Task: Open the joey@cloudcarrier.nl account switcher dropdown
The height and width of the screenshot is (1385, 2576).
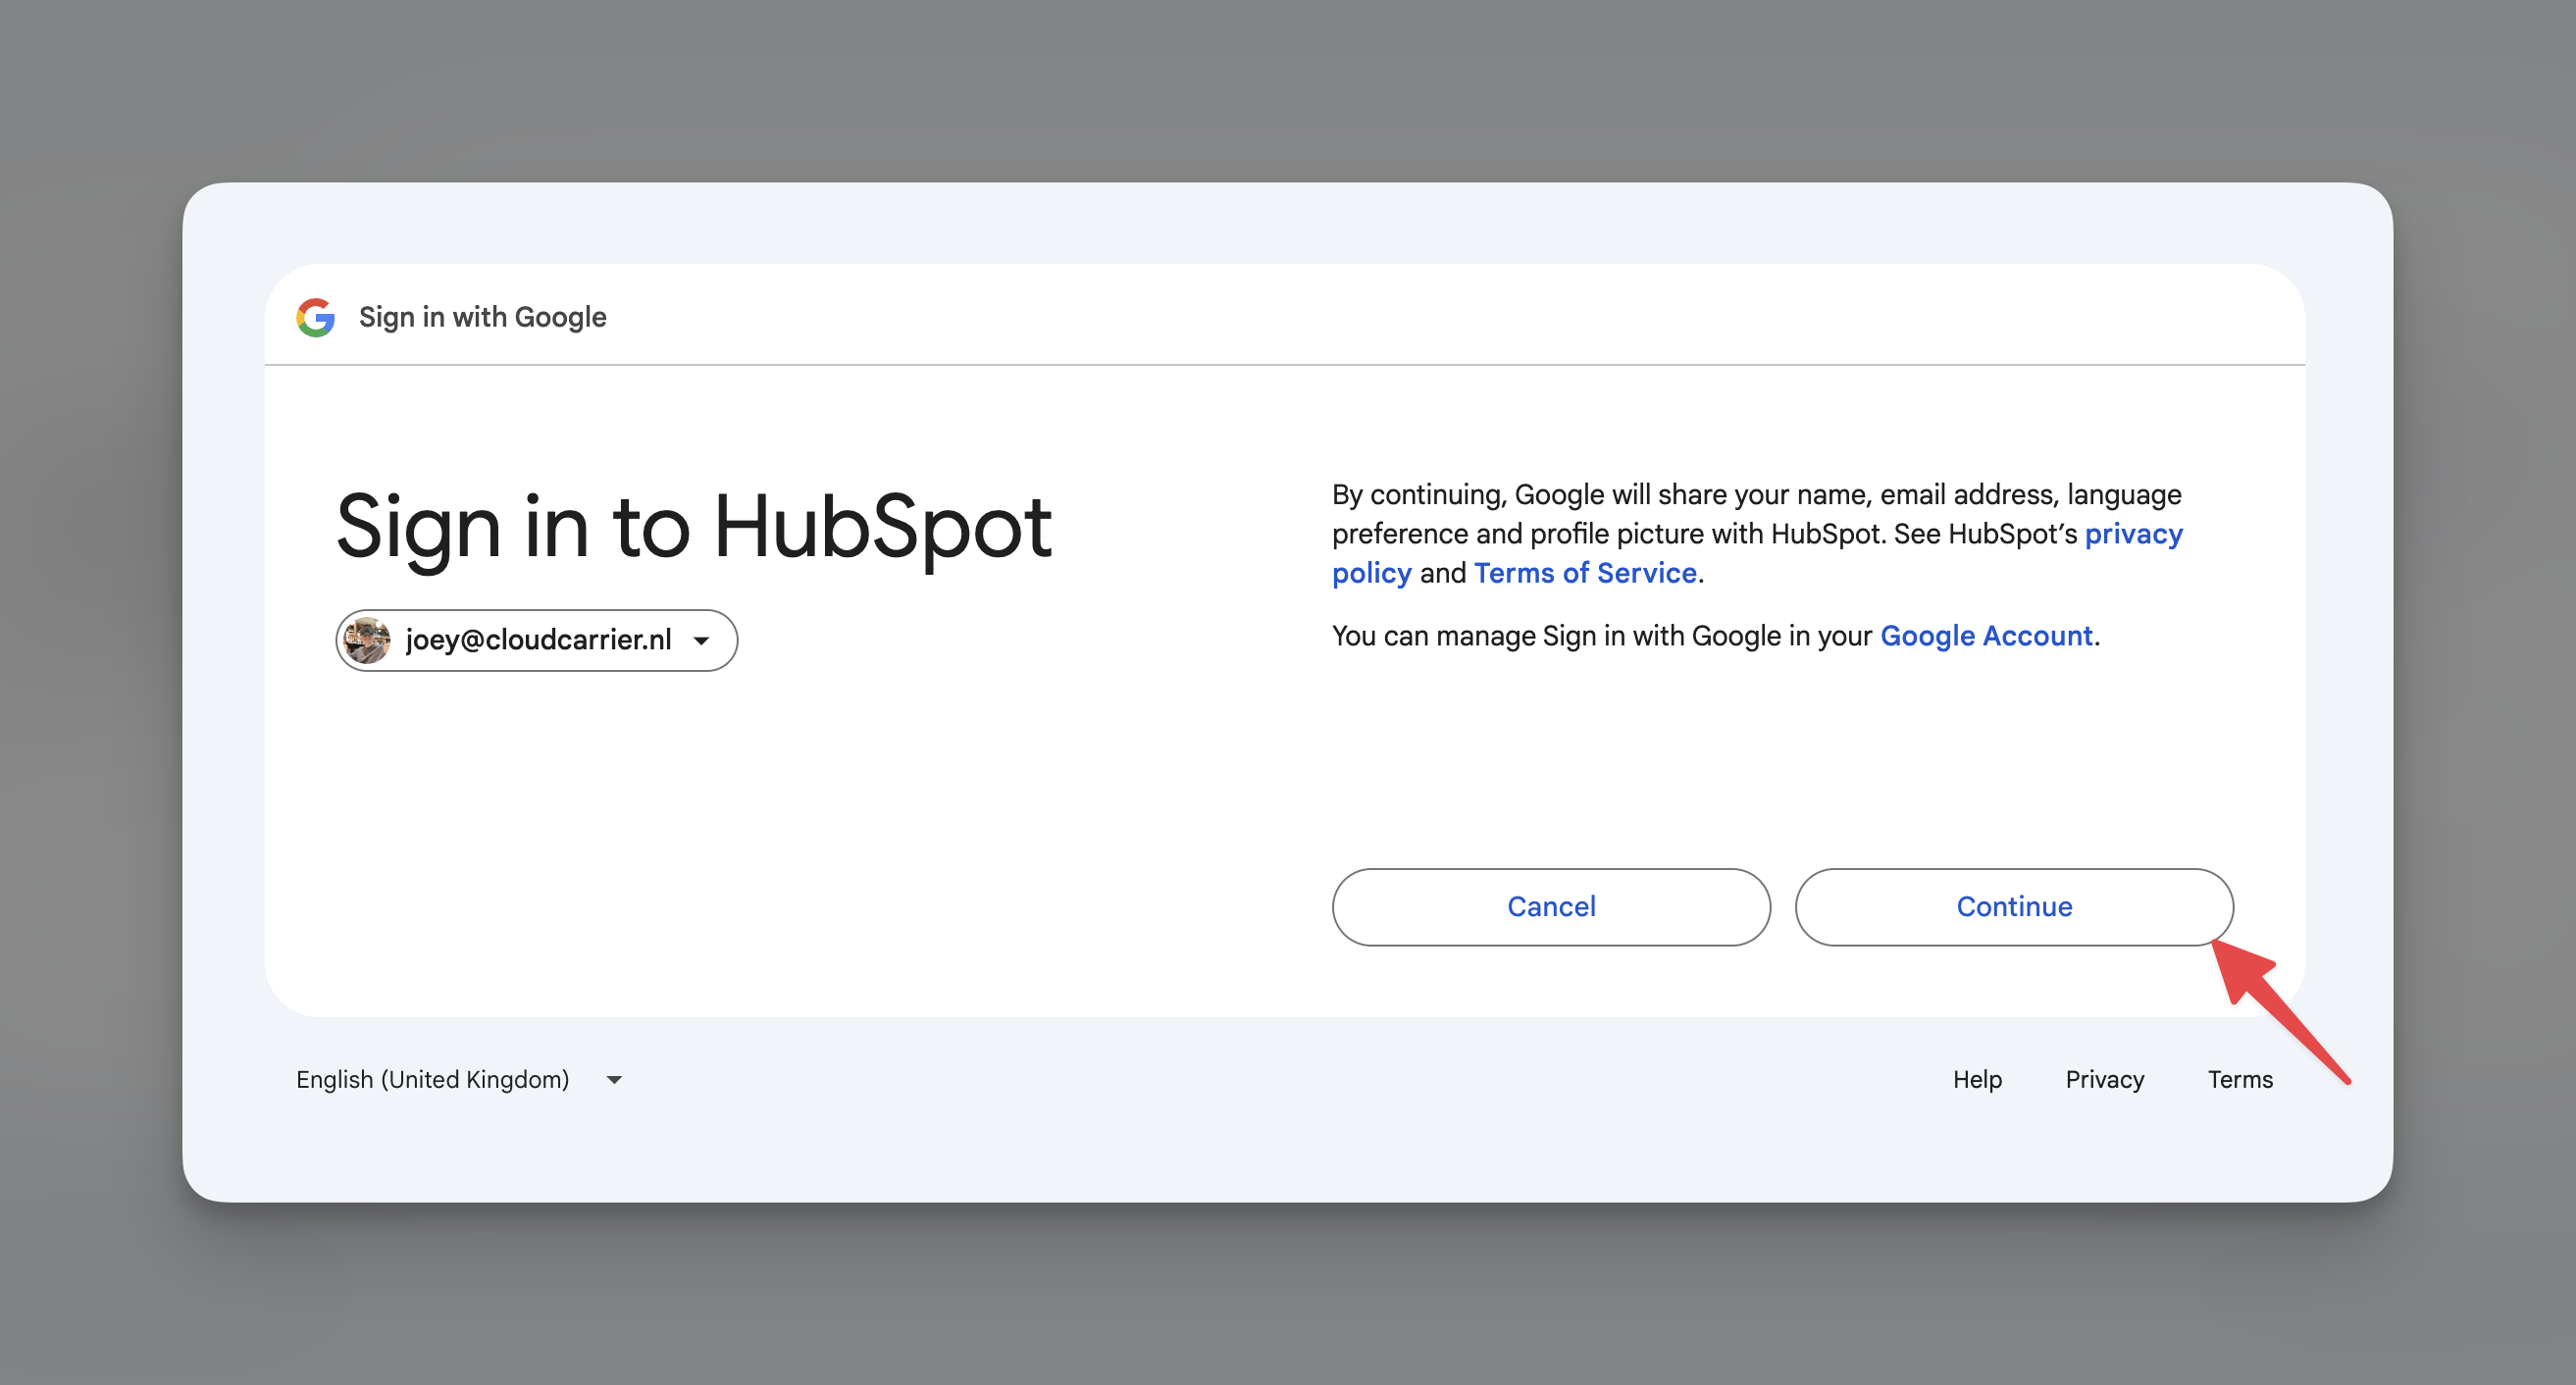Action: 537,640
